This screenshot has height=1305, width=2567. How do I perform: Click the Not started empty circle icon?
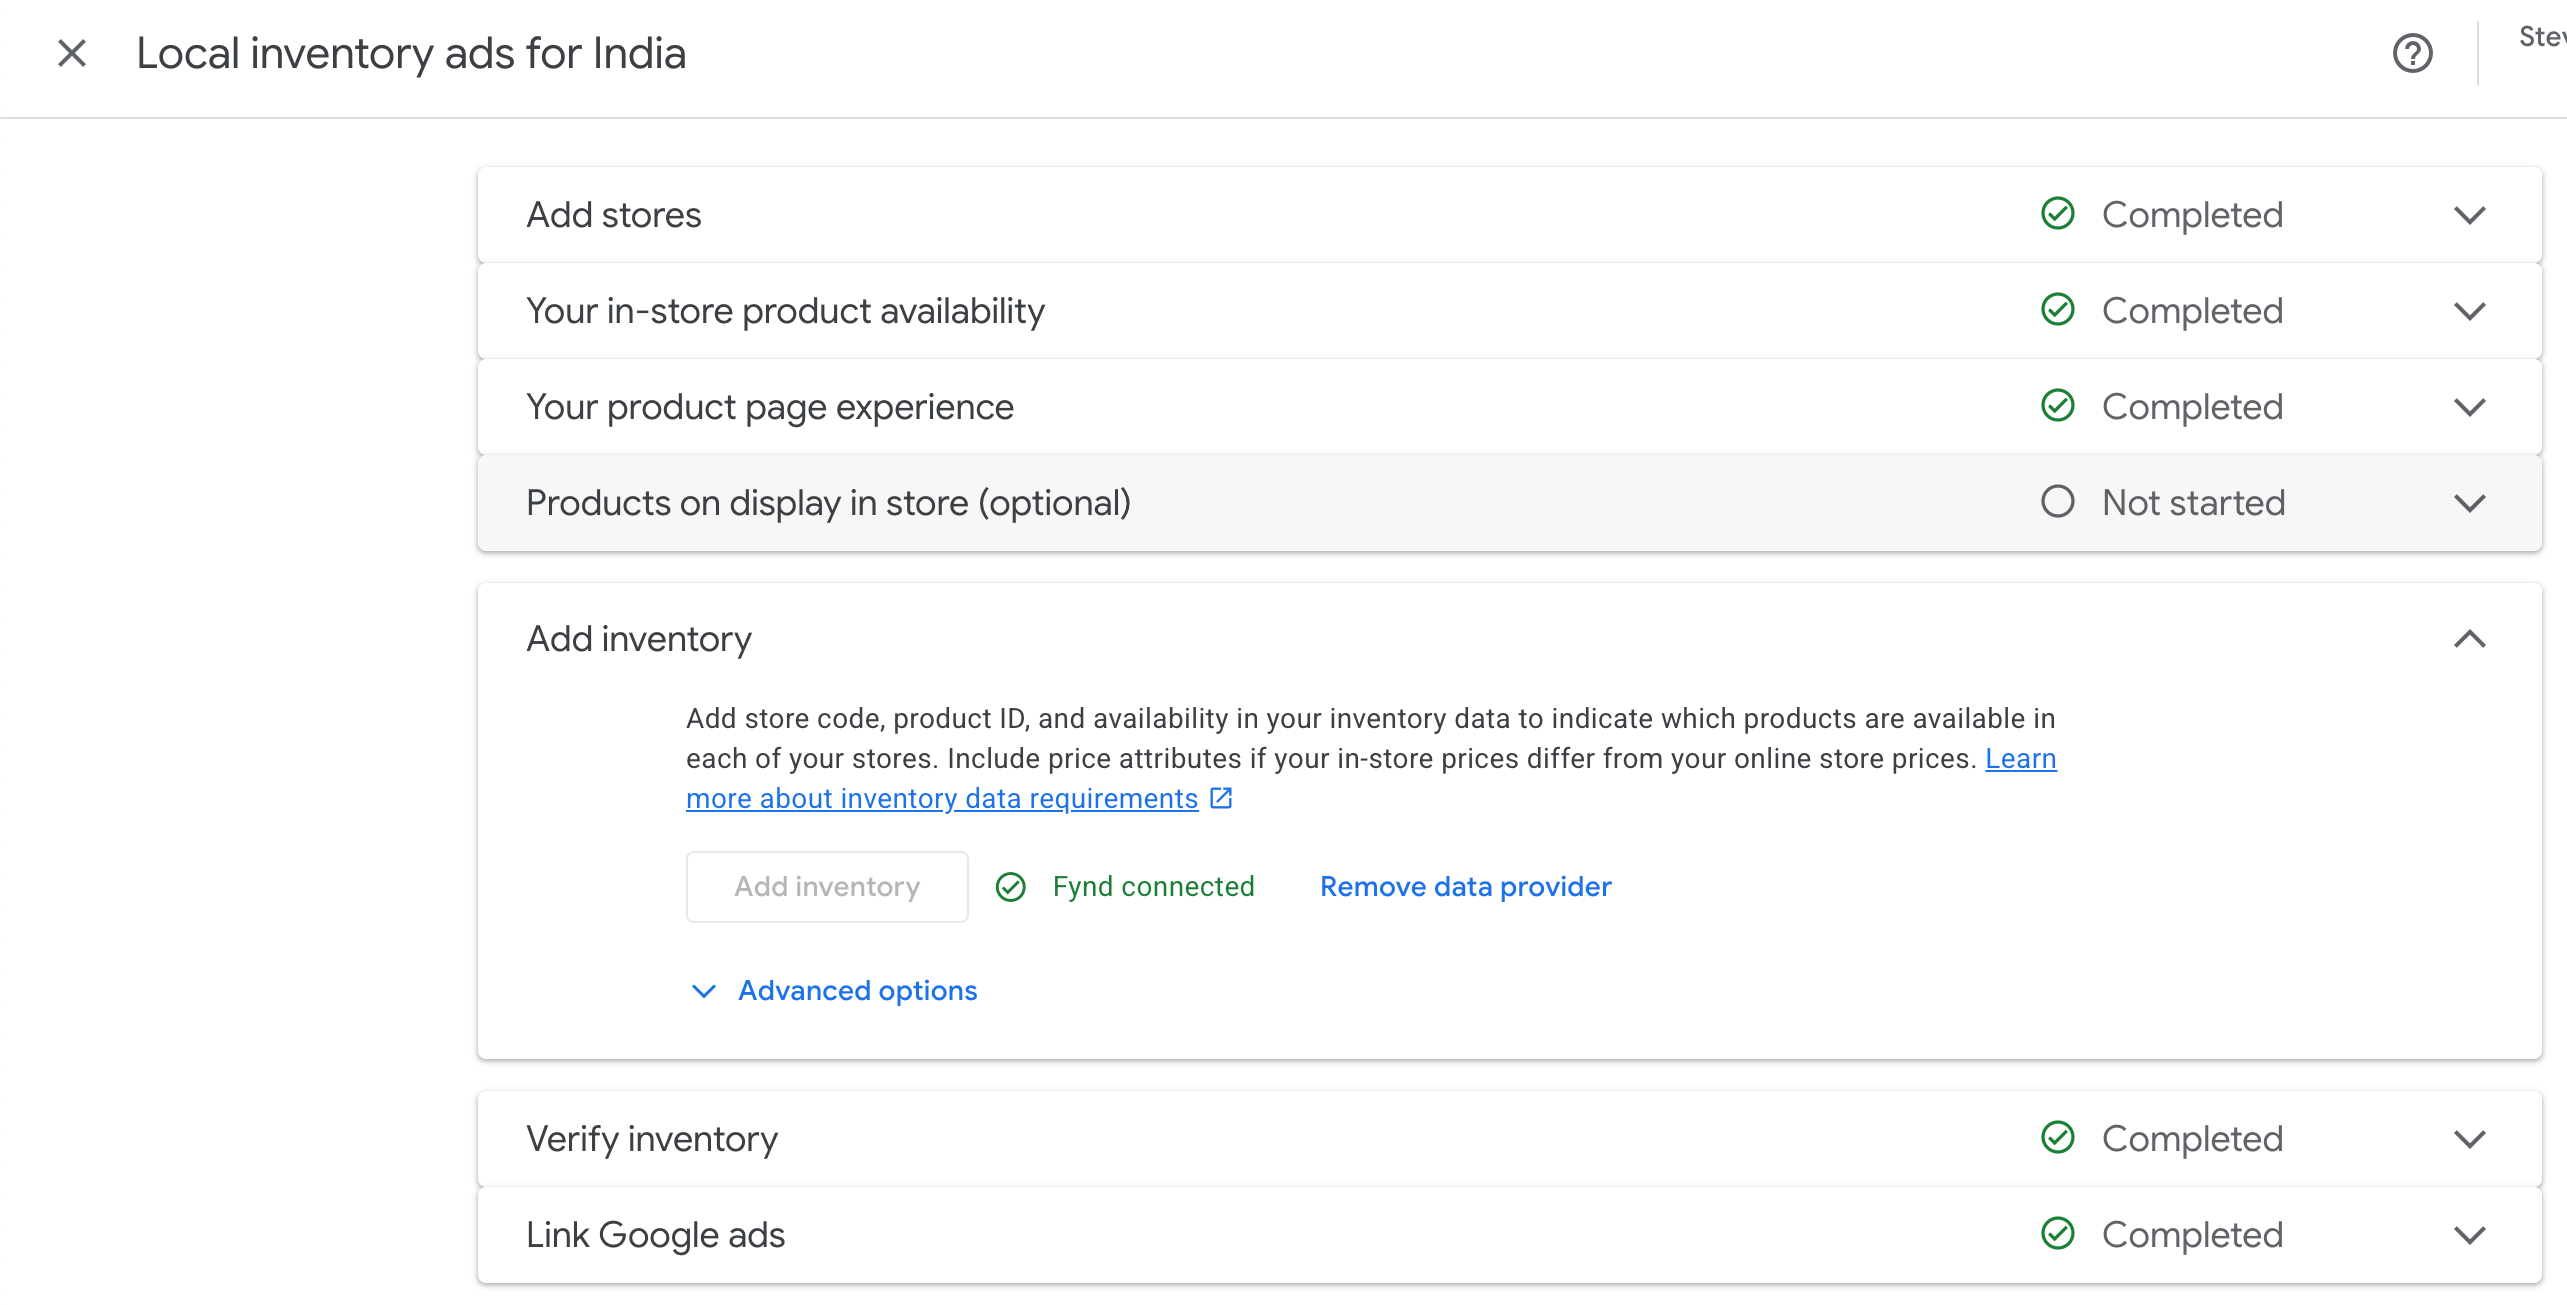[x=2057, y=502]
